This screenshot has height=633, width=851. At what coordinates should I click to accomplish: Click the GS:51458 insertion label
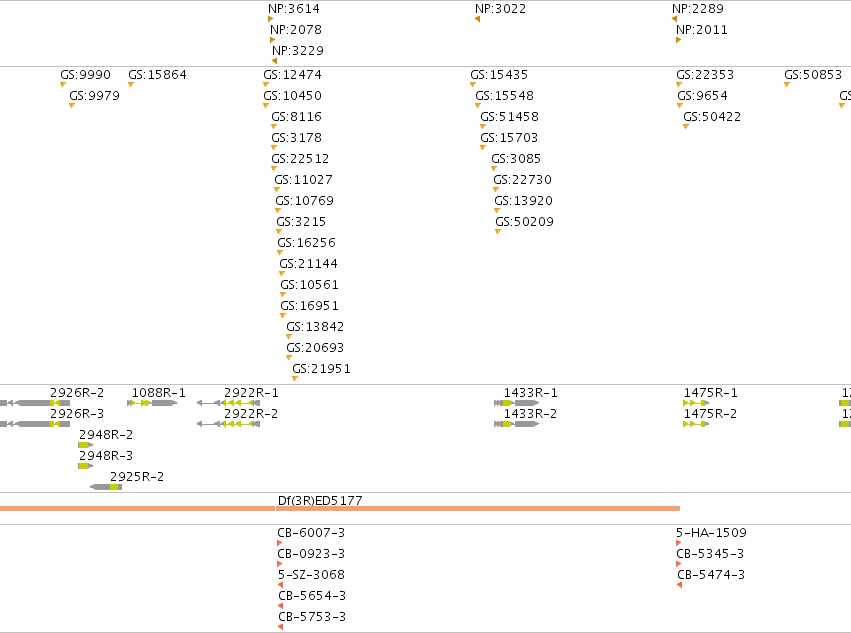(x=510, y=117)
